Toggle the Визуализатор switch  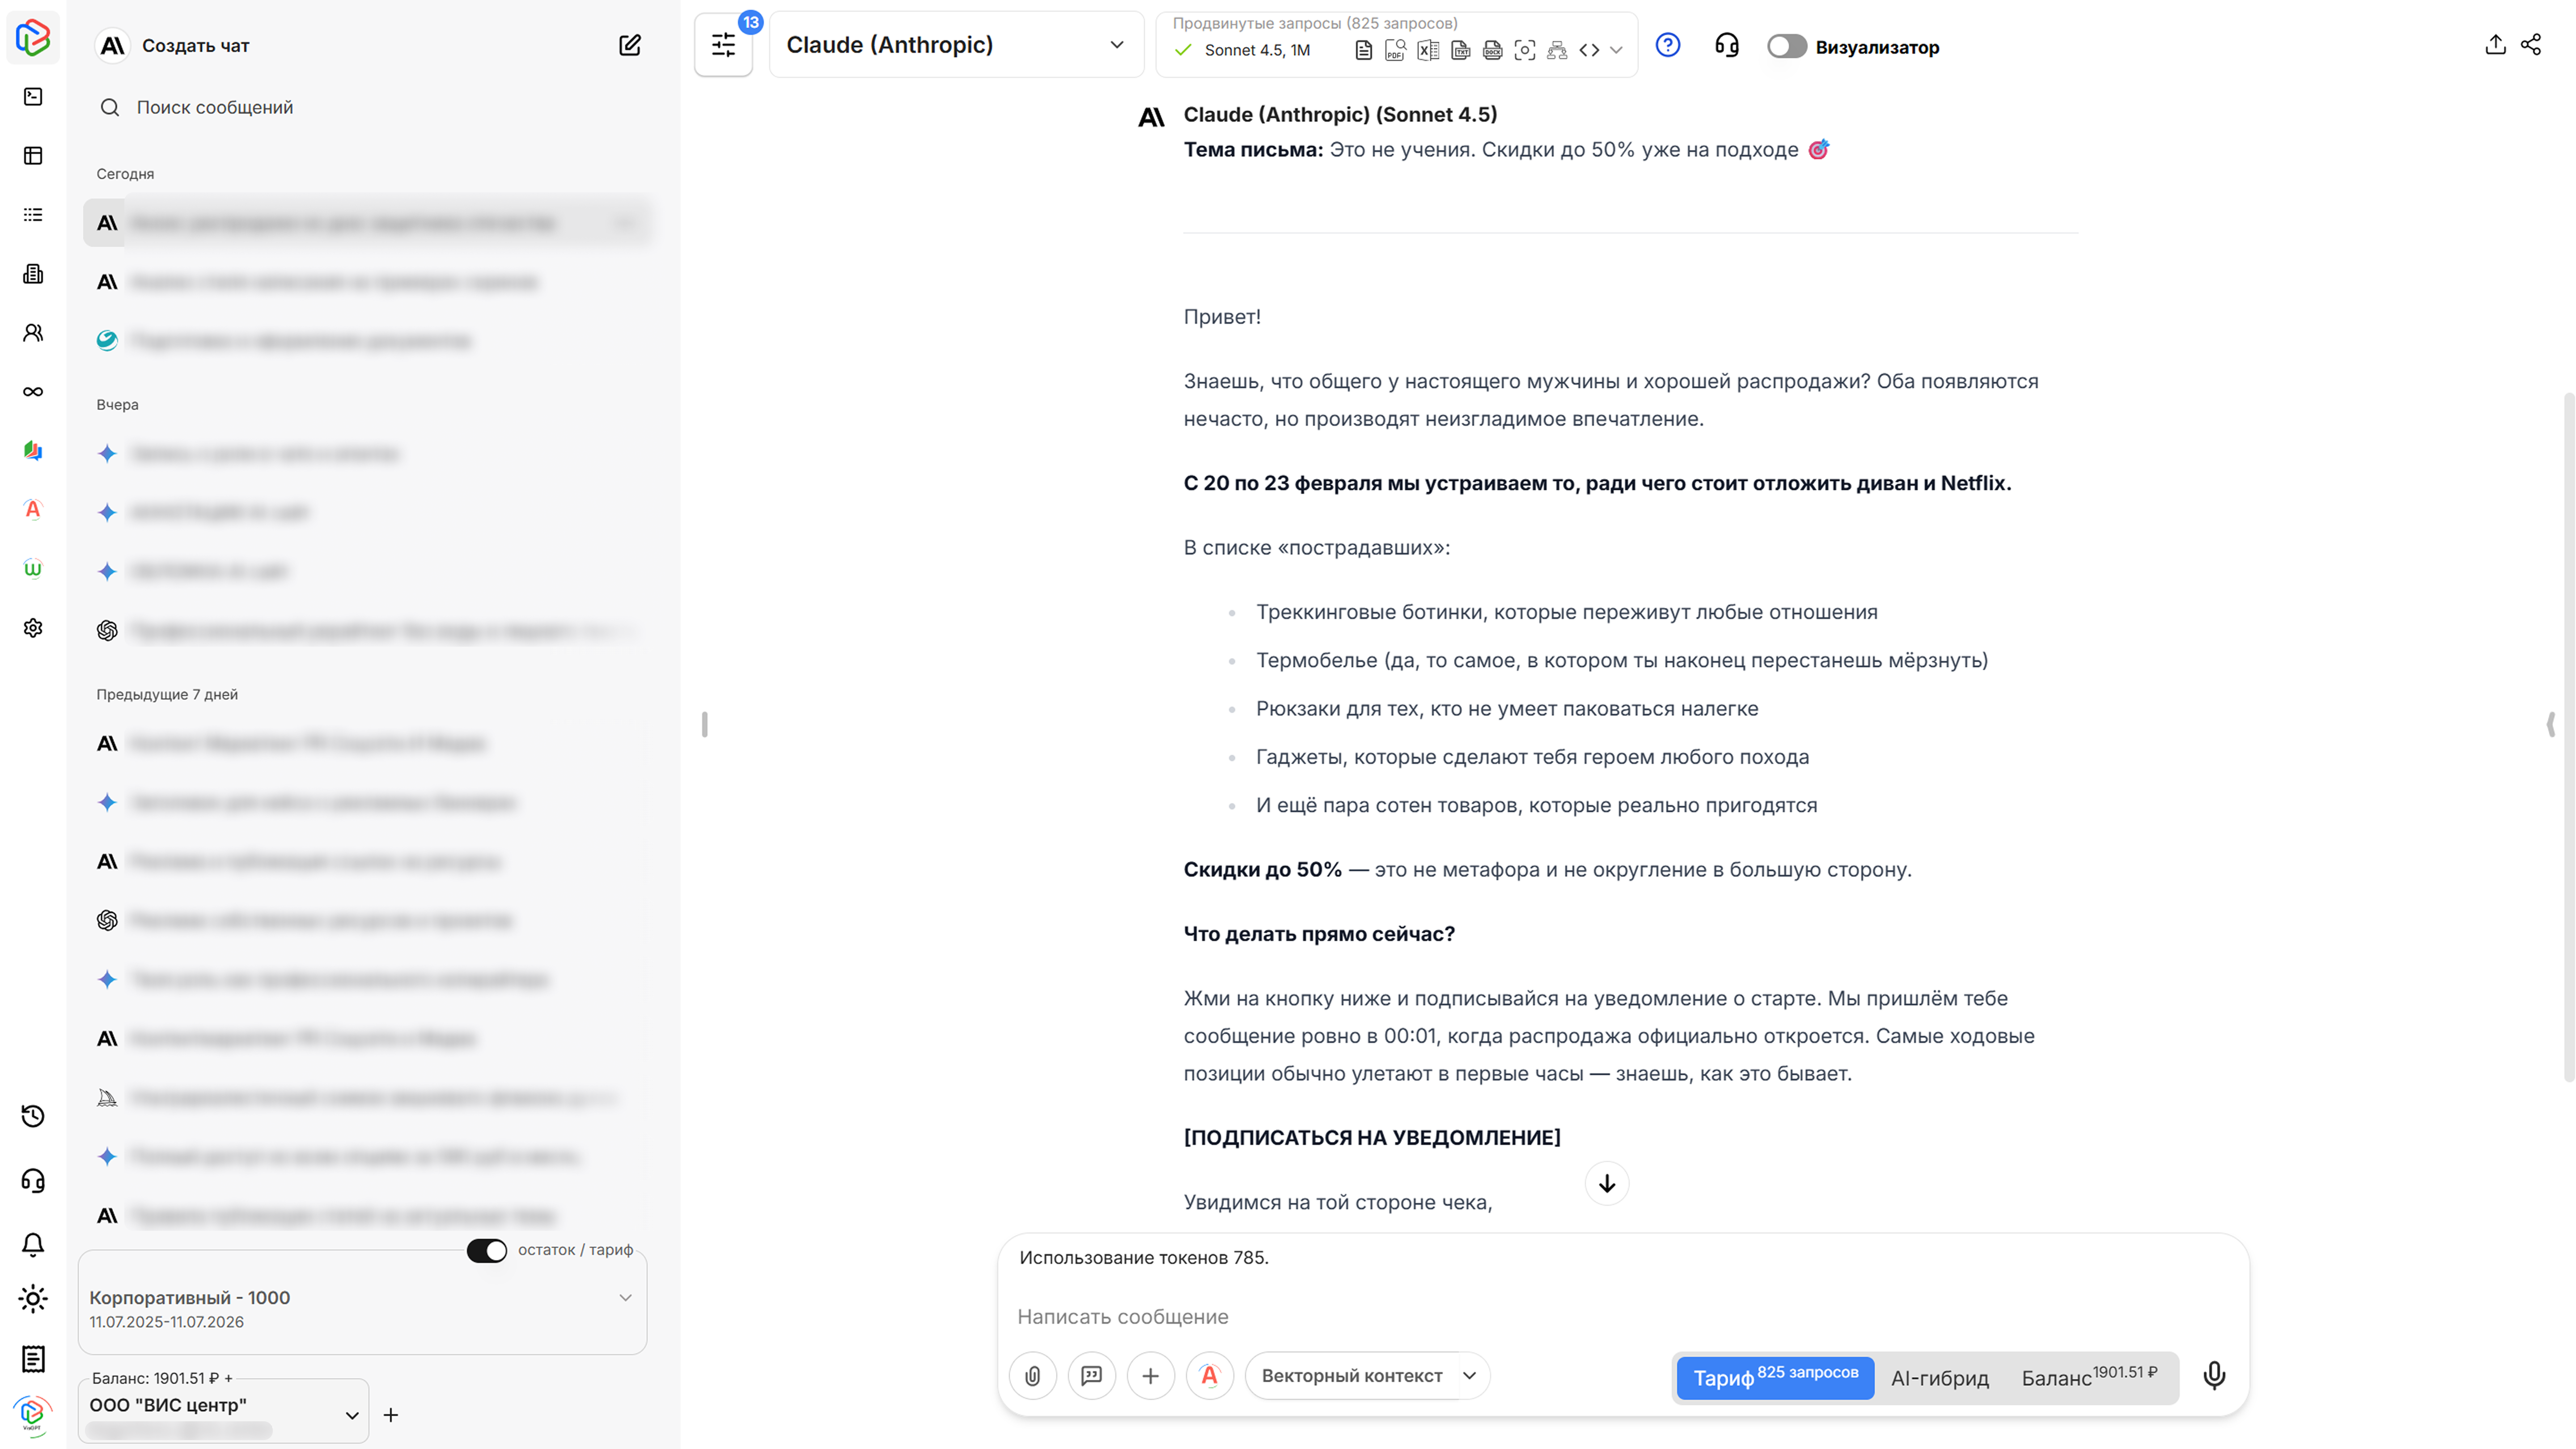pos(1786,47)
